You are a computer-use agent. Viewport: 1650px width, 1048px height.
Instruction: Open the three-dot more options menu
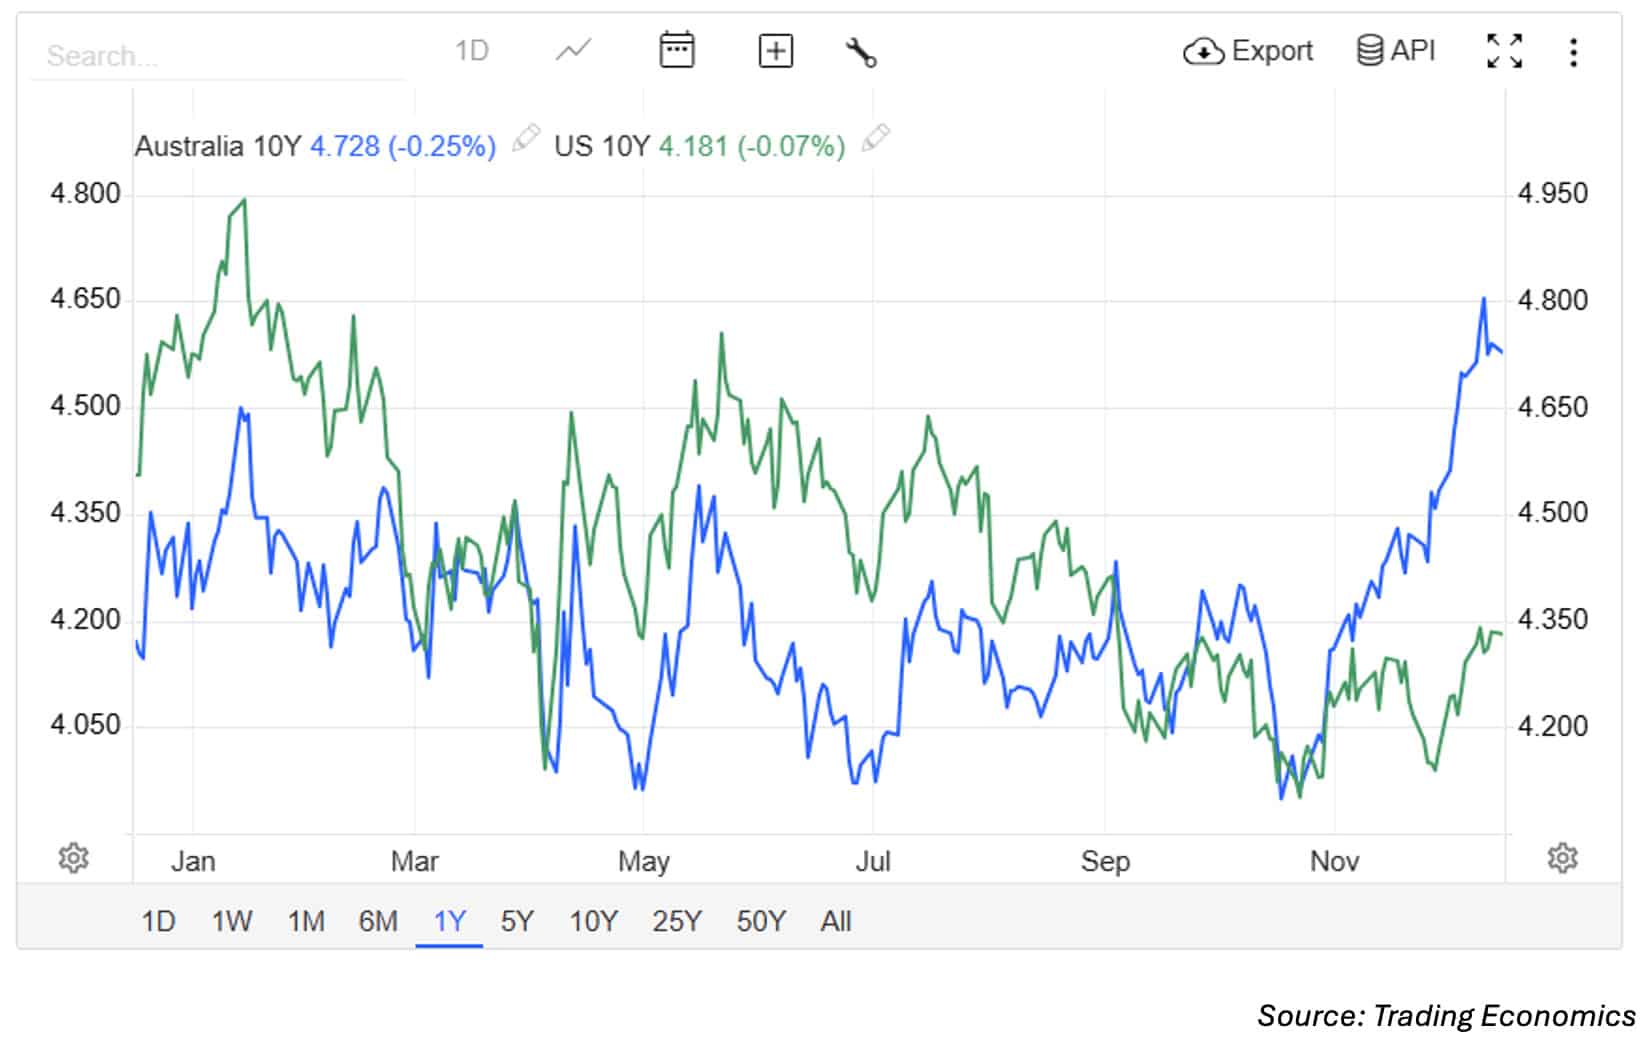(1573, 52)
